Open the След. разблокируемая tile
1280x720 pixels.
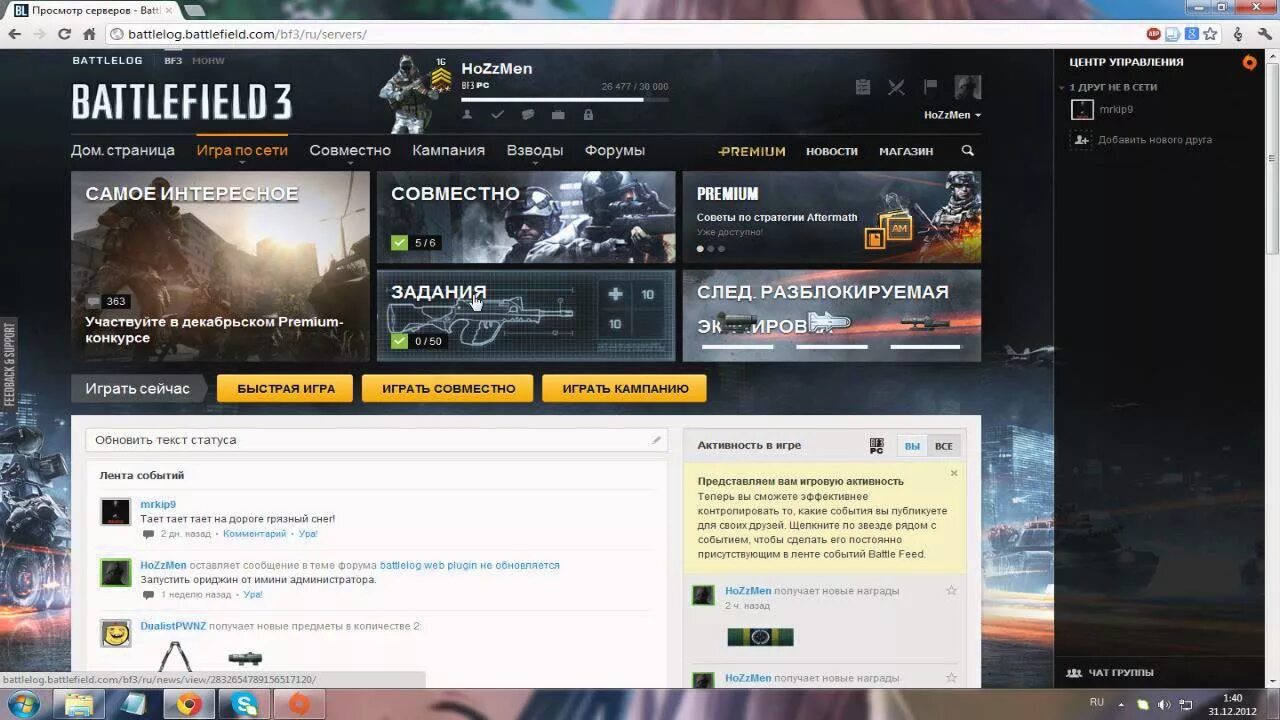[x=832, y=315]
